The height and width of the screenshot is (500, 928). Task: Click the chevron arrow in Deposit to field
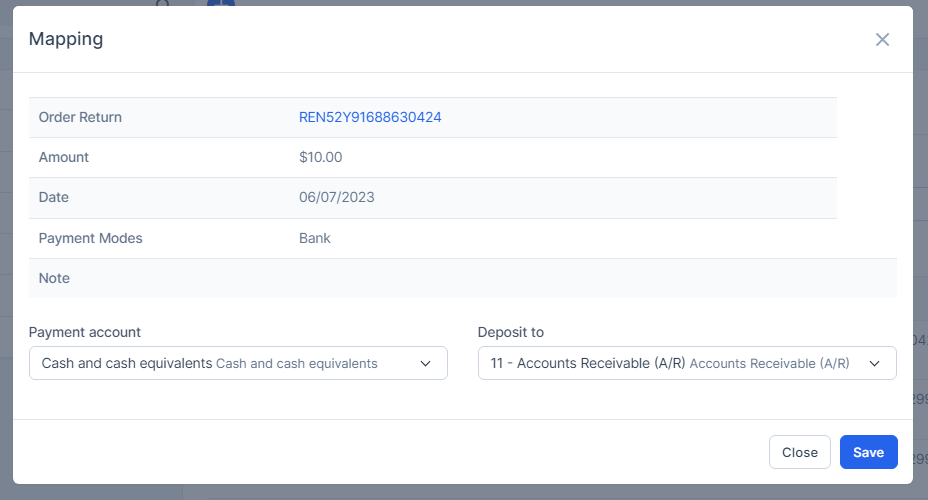tap(874, 364)
